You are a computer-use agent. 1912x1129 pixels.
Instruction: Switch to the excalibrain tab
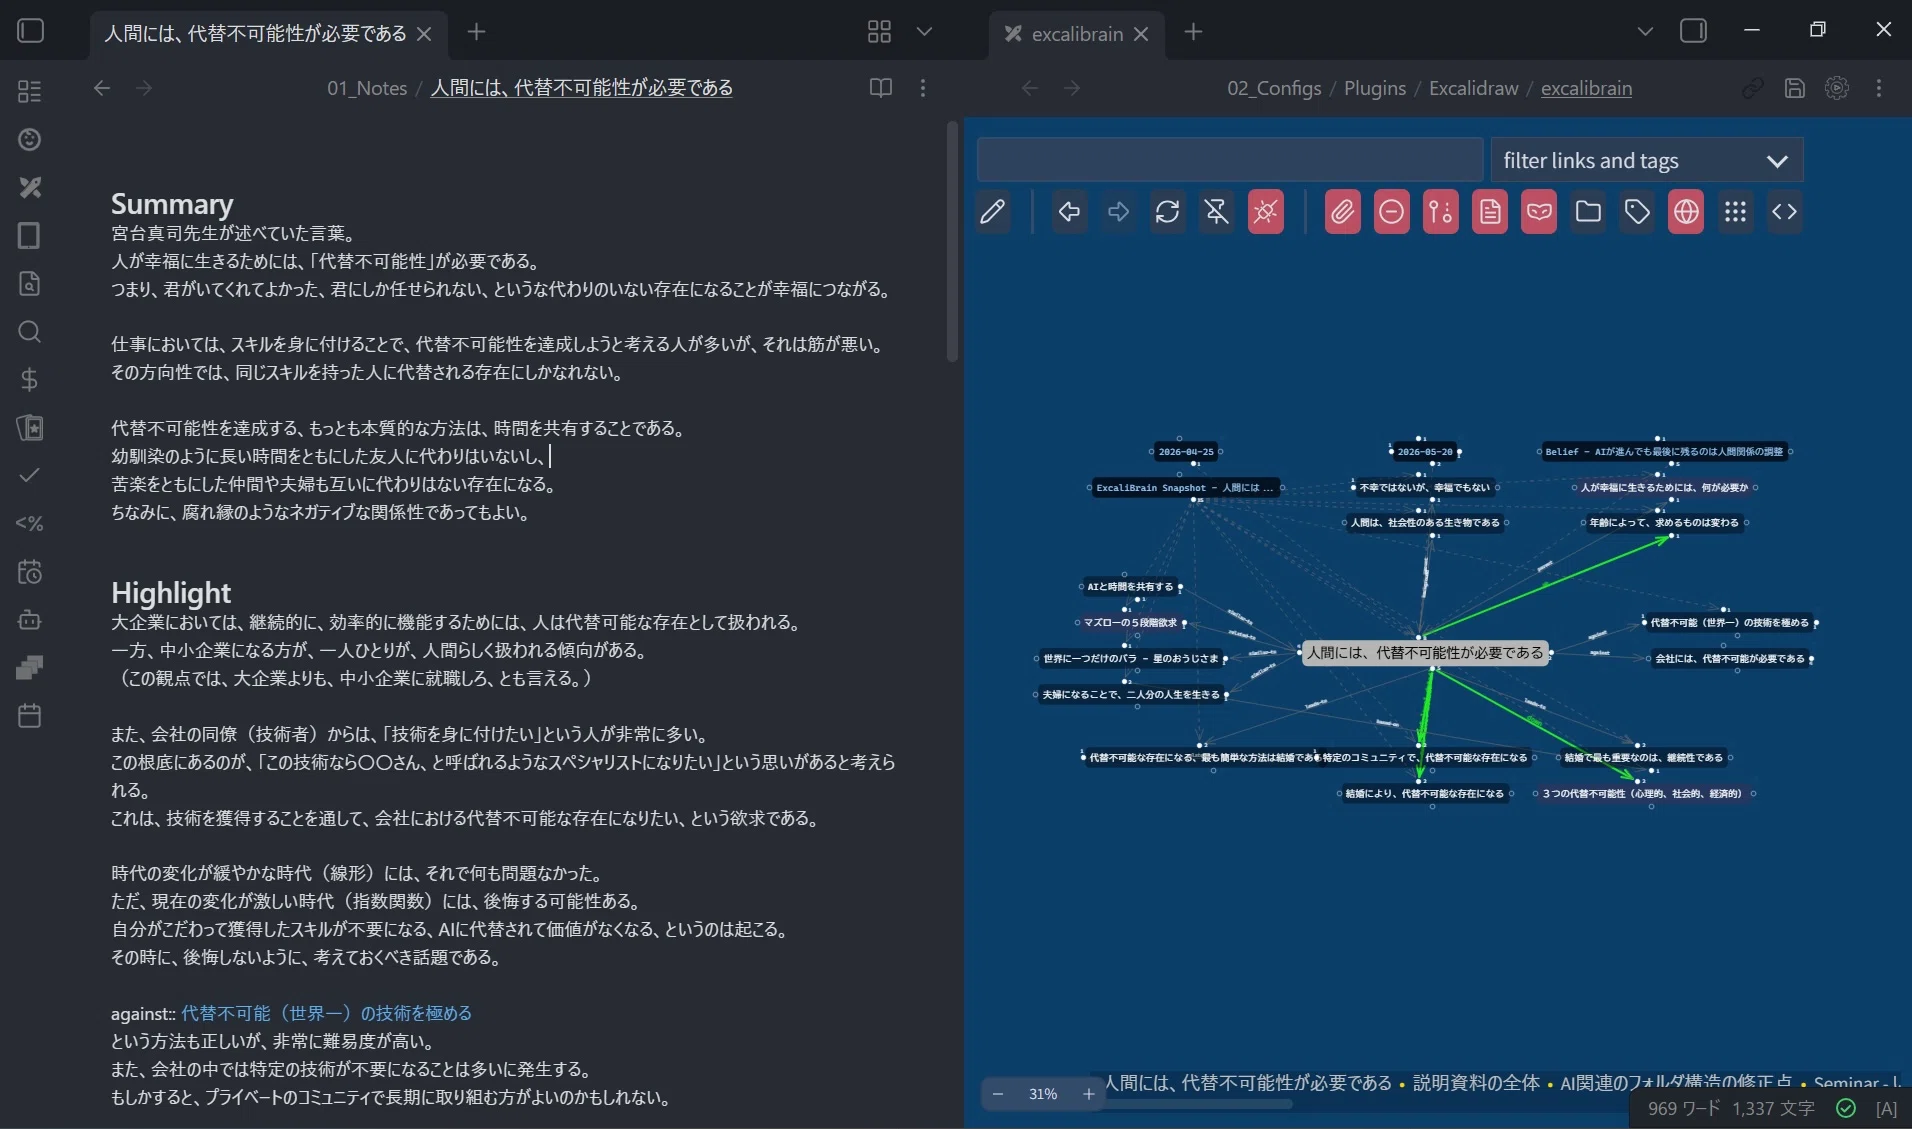click(1076, 33)
